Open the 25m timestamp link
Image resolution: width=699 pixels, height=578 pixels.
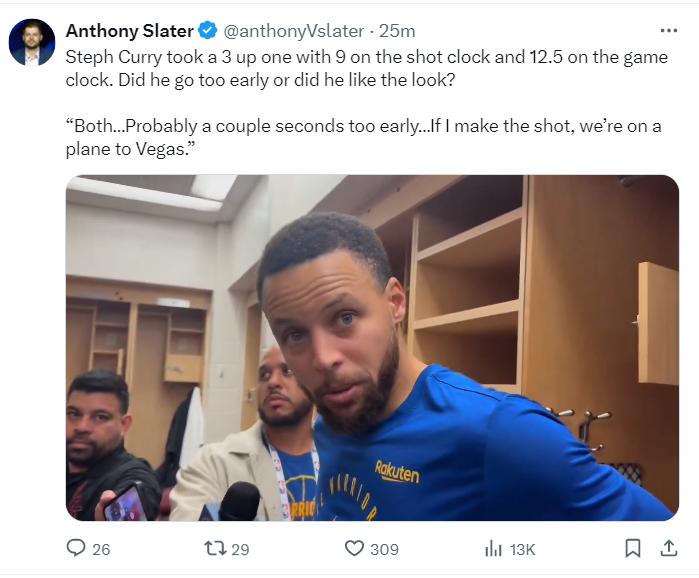click(x=398, y=31)
